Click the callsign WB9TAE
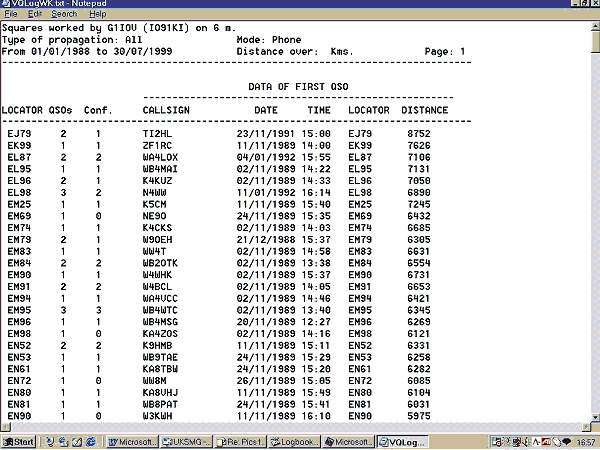Viewport: 600px width, 450px height. (160, 357)
